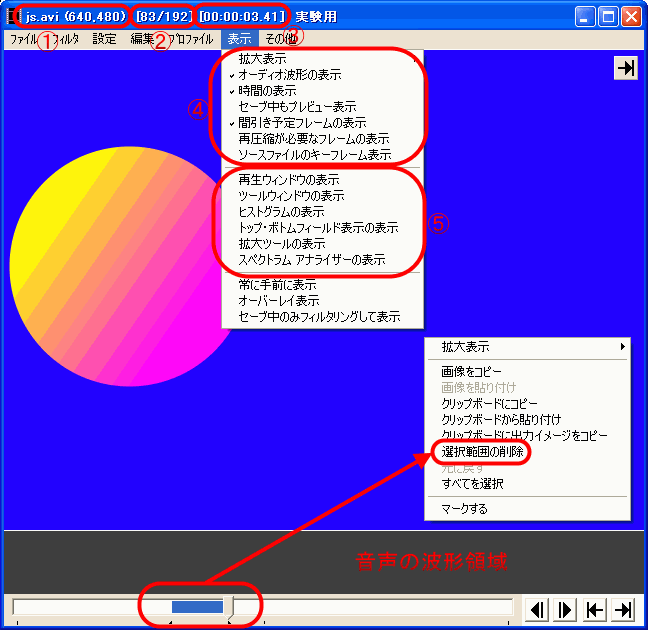Screen dimensions: 648x630
Task: Click the film icon in the title bar
Action: point(14,17)
